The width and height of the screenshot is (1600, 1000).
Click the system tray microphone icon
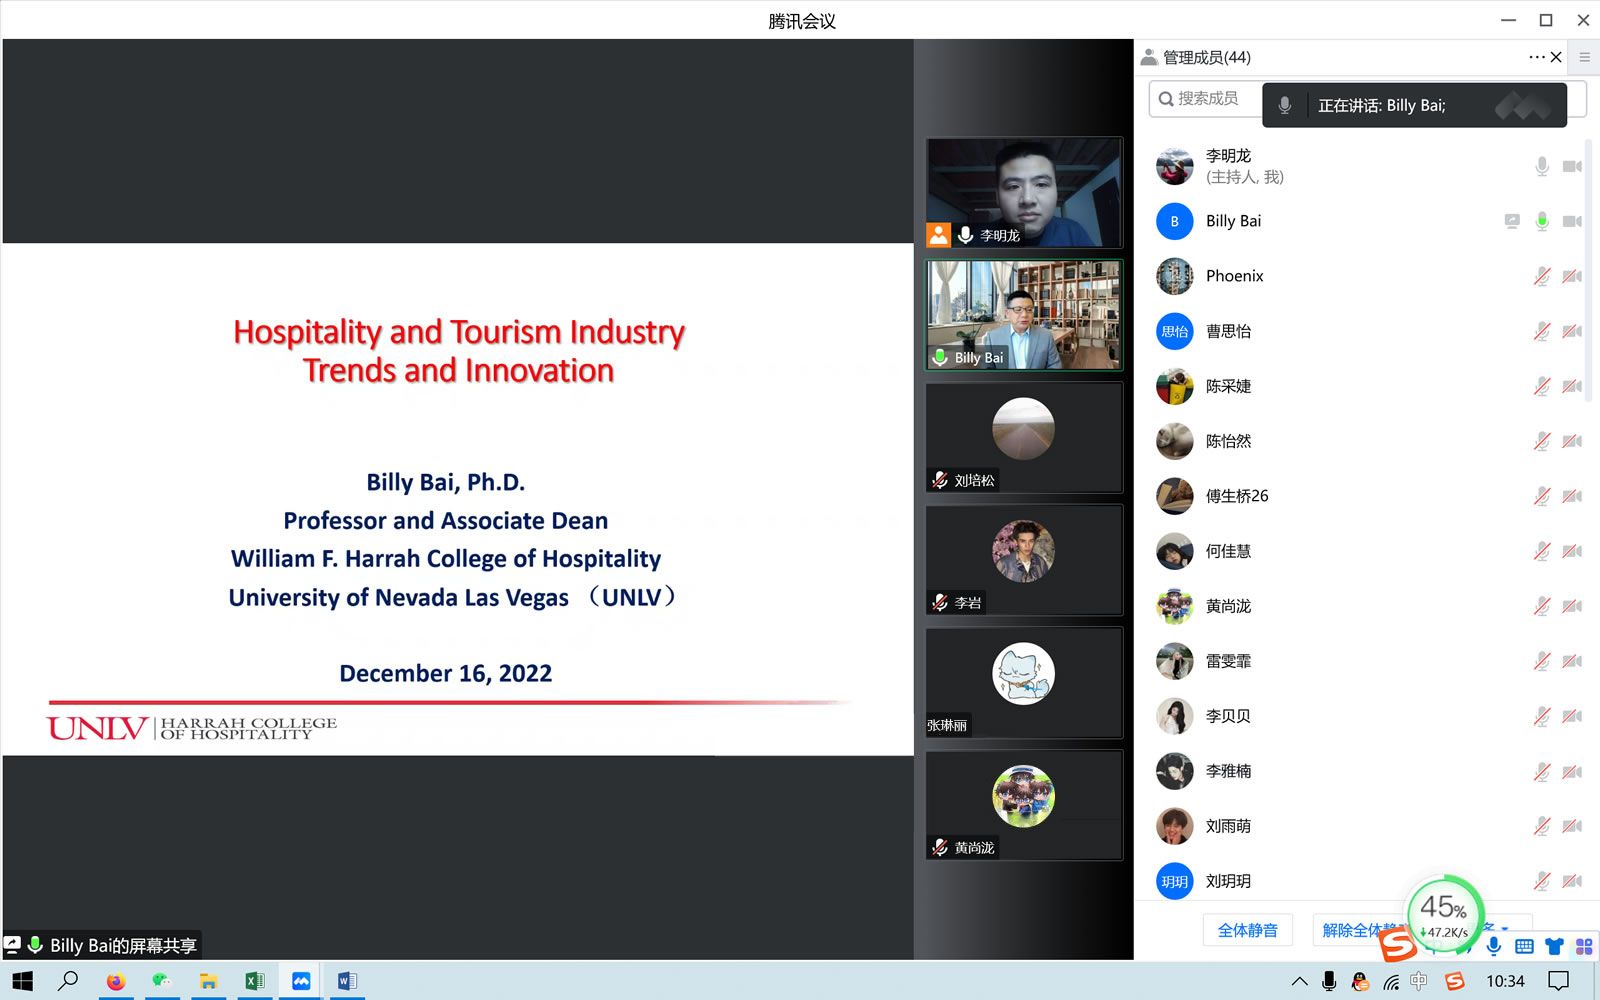[x=1329, y=981]
